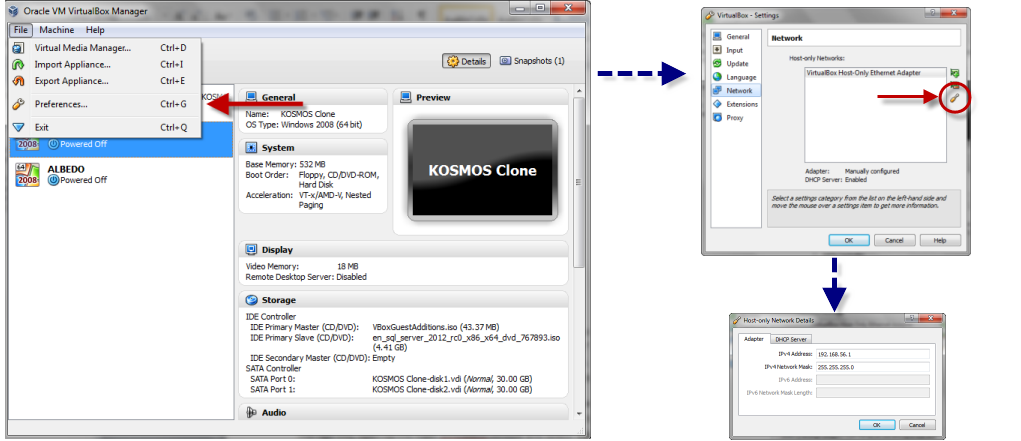Click the Preview section monitor icon

pos(405,97)
